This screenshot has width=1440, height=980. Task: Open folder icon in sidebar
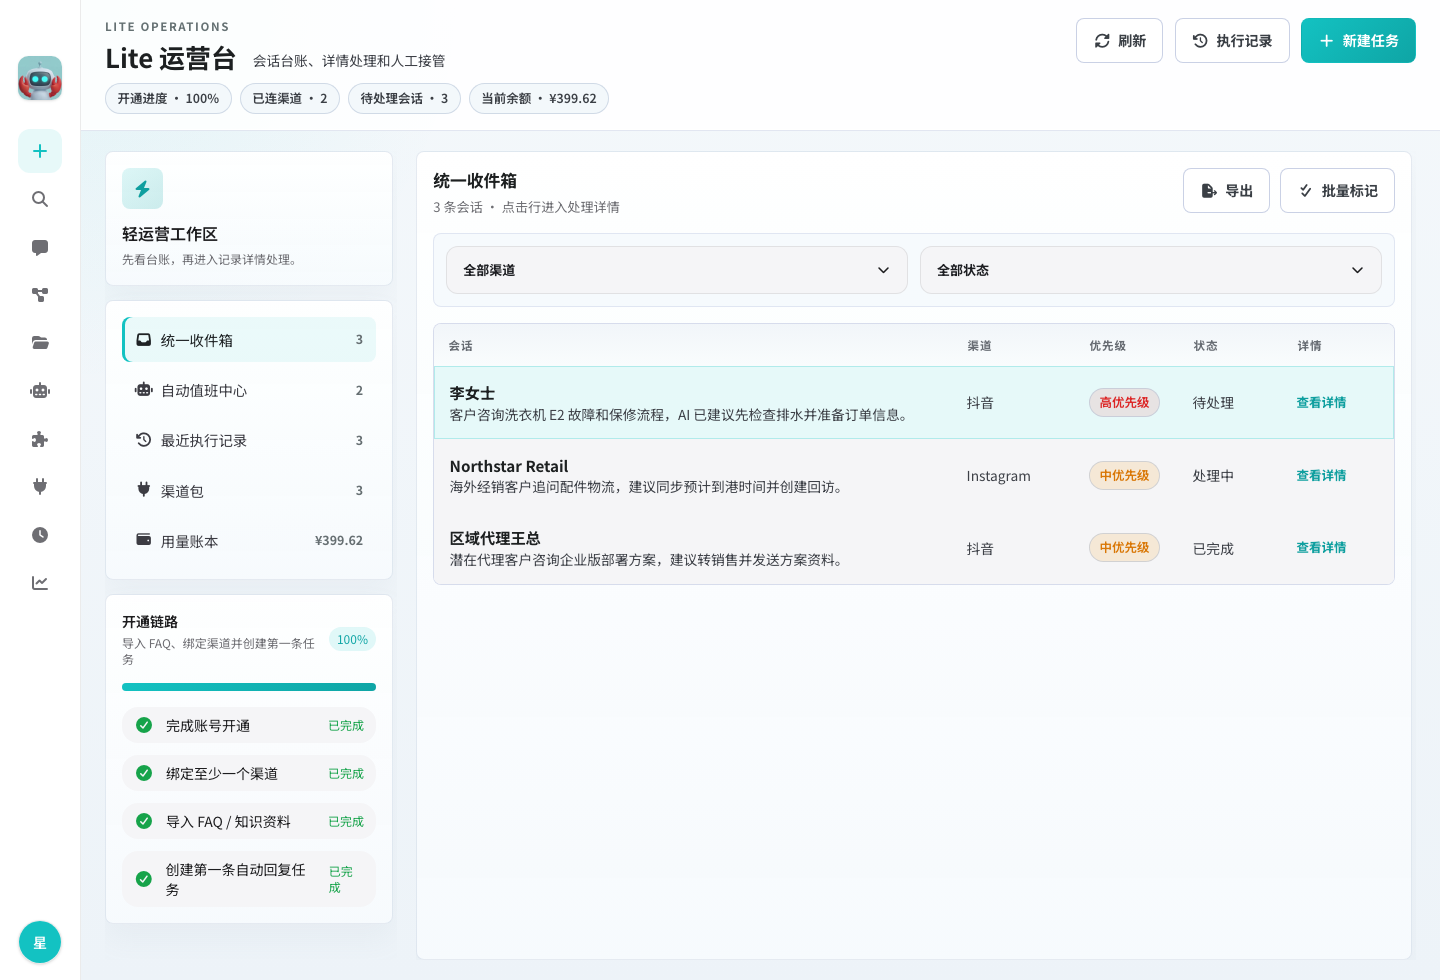tap(40, 343)
